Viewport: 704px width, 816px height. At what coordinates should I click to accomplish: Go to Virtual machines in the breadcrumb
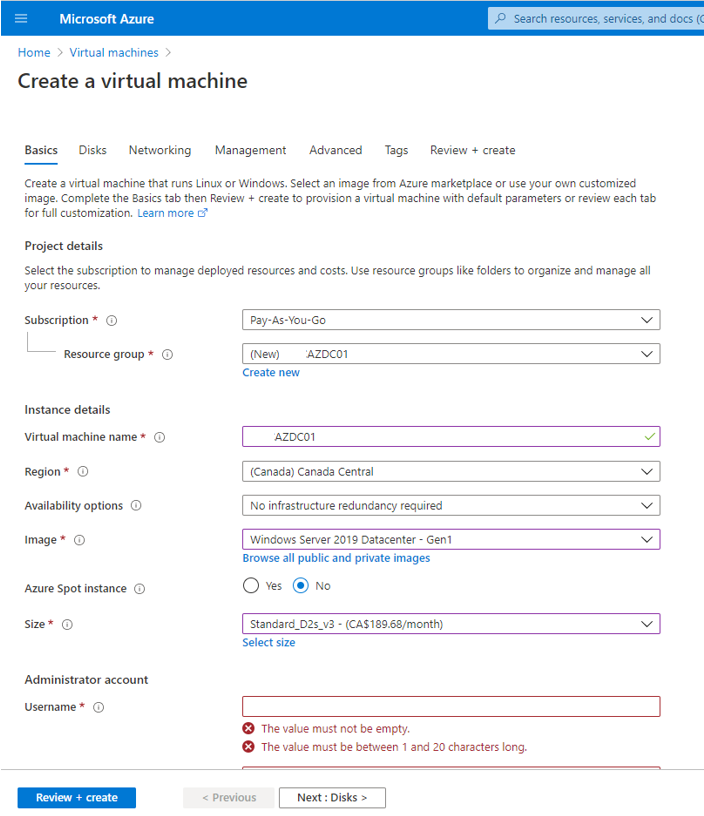pyautogui.click(x=114, y=53)
